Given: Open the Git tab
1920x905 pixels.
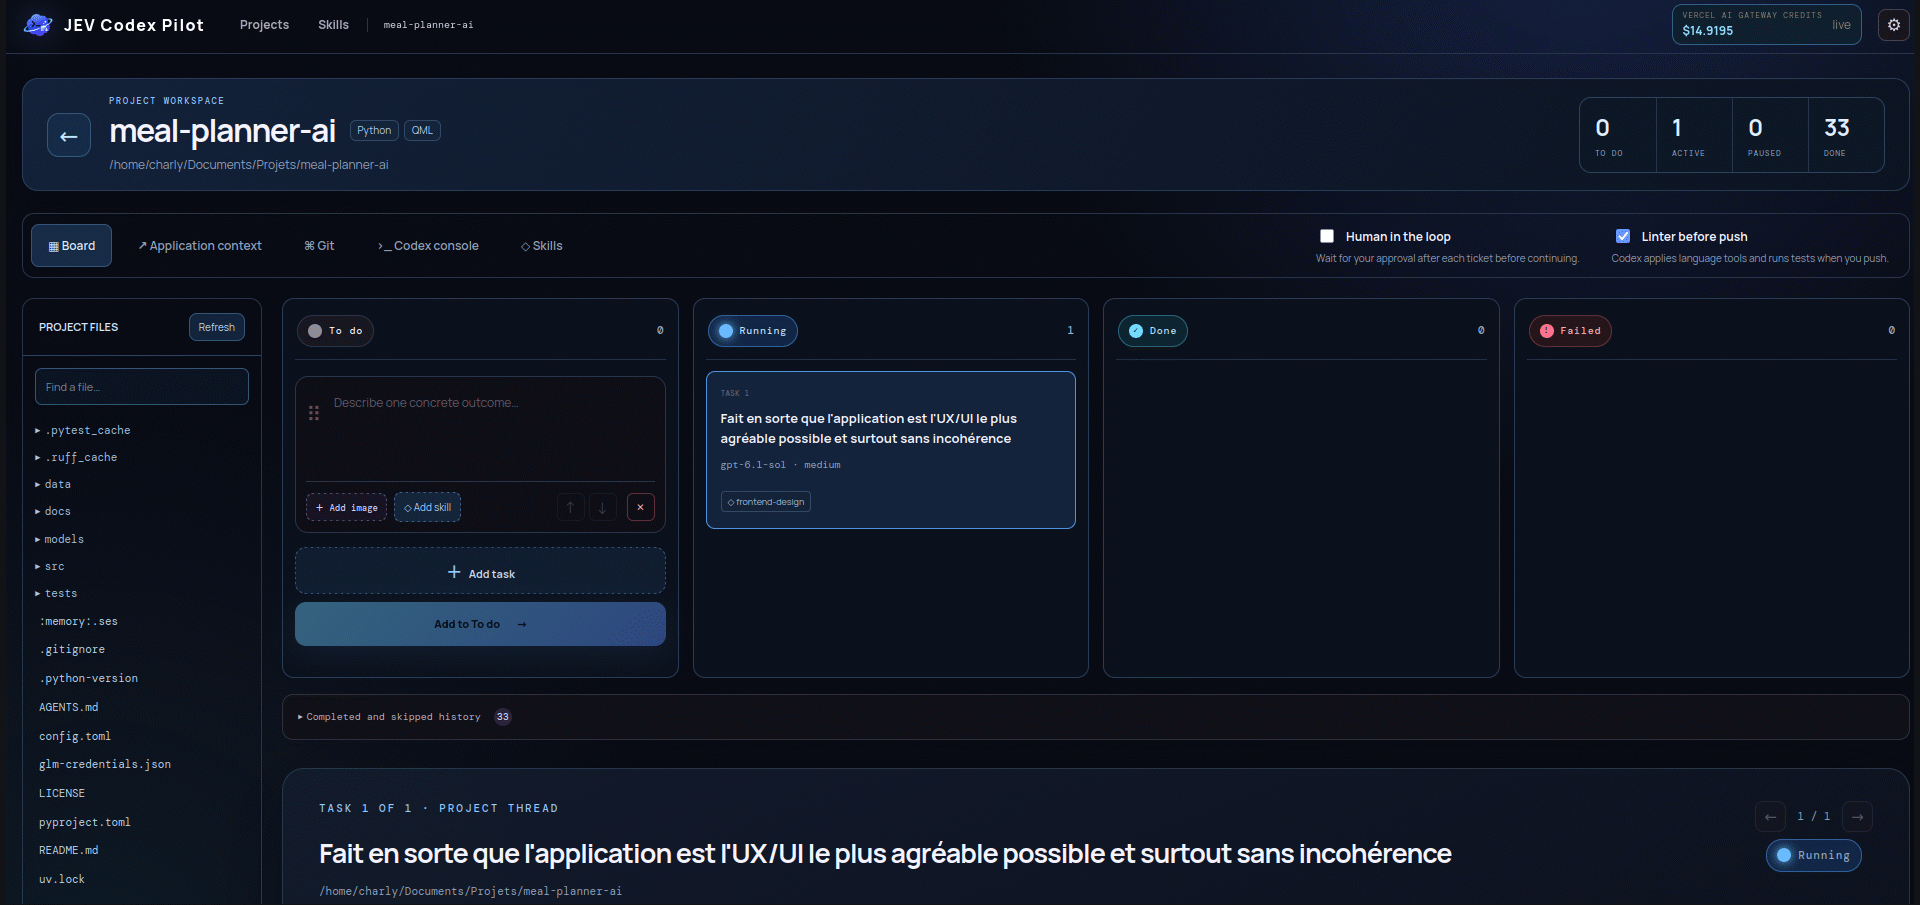Looking at the screenshot, I should pos(319,246).
